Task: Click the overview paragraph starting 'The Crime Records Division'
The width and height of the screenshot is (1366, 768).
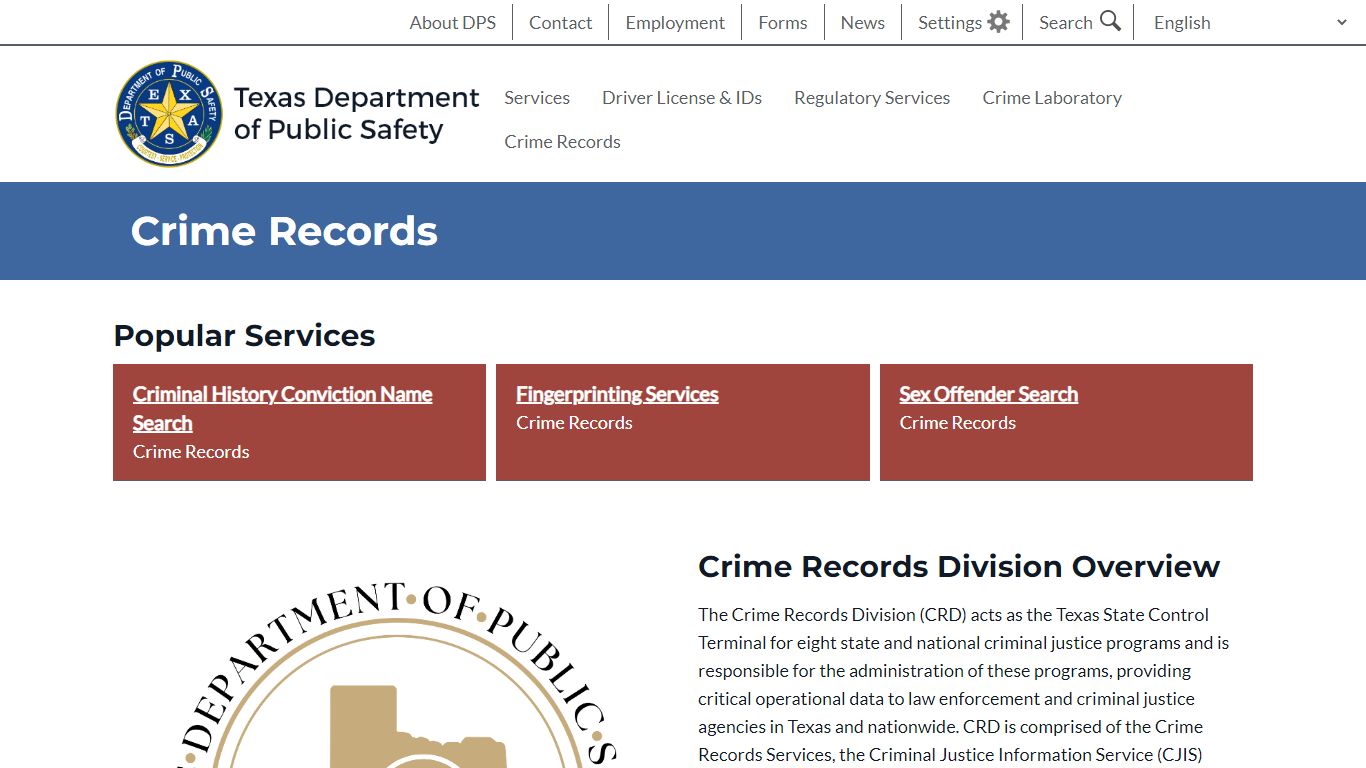Action: click(x=965, y=685)
